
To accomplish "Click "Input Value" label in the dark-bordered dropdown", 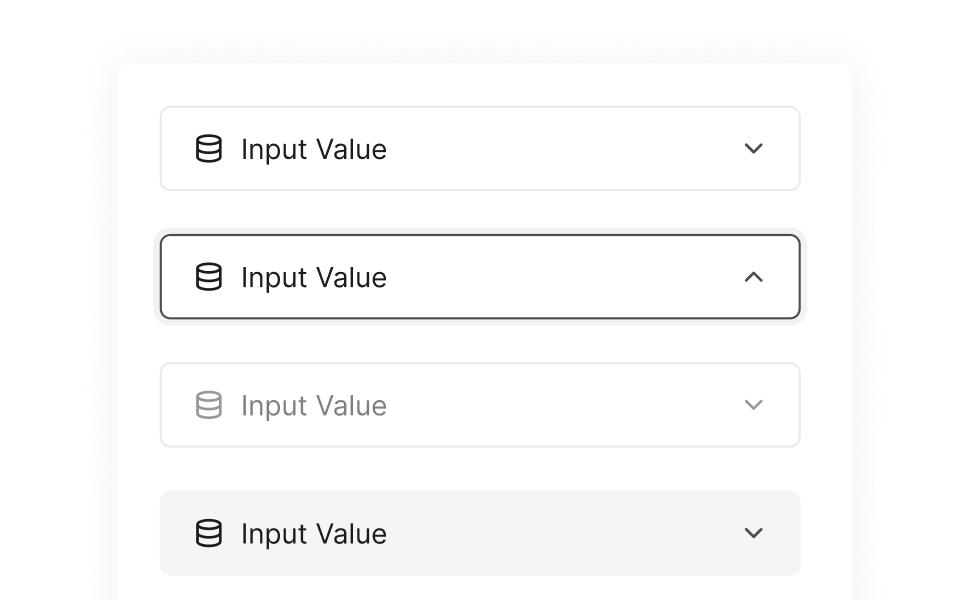I will [313, 277].
